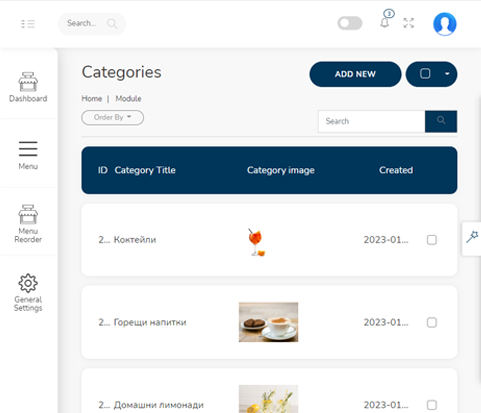
Task: Focus the categories Search input field
Action: tap(372, 121)
